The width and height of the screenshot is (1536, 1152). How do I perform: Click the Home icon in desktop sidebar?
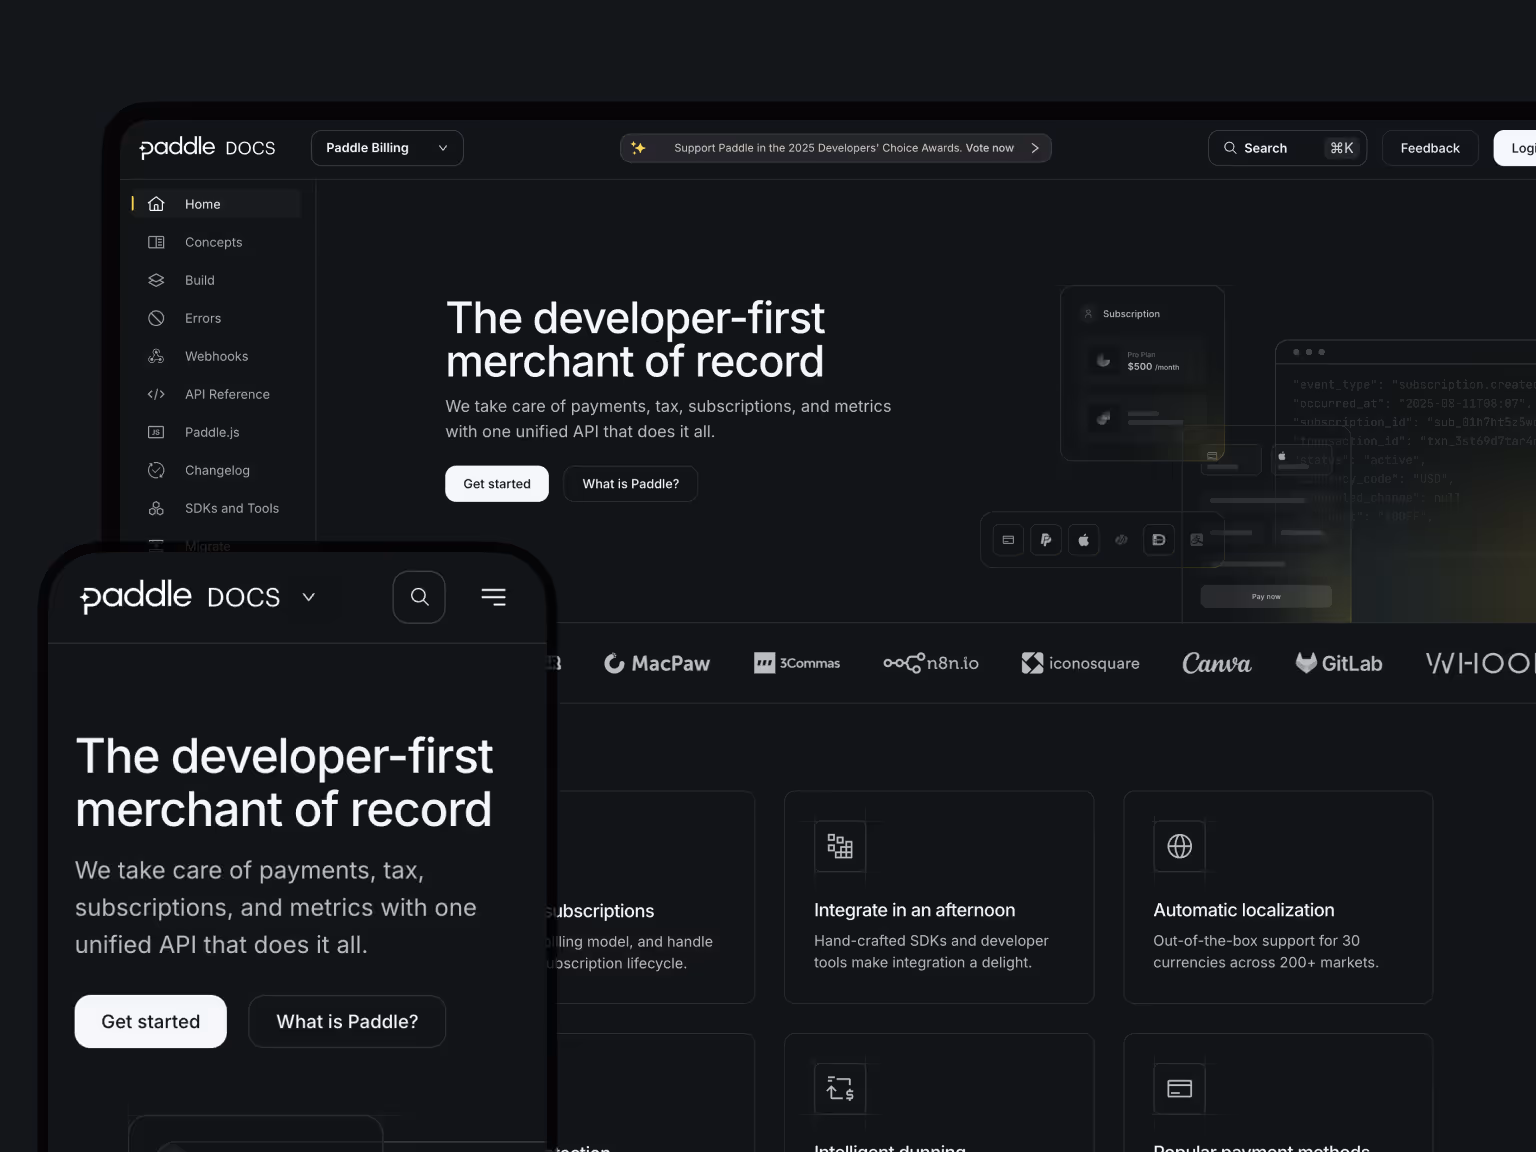tap(156, 204)
